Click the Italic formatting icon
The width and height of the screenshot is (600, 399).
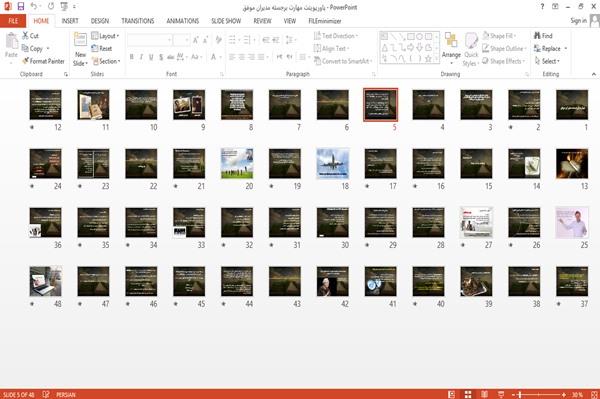tap(141, 57)
